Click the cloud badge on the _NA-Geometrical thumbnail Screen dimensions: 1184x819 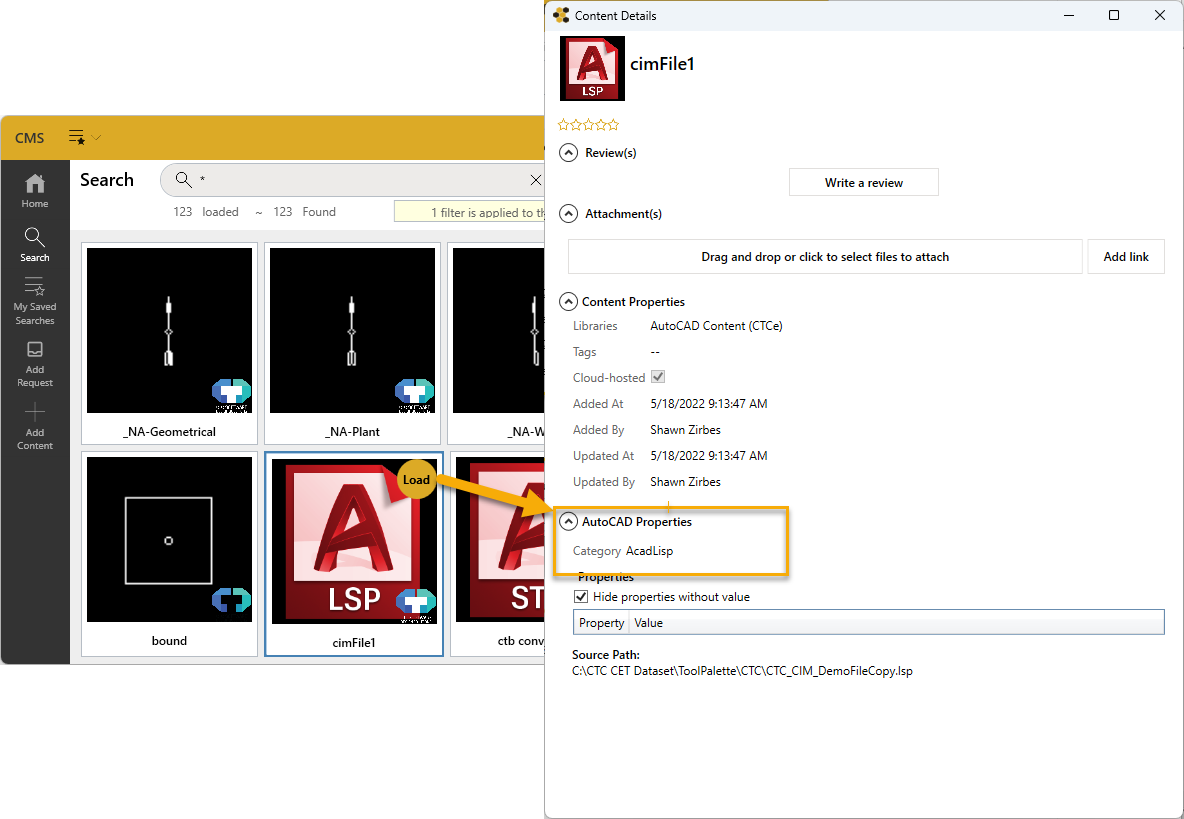coord(231,395)
